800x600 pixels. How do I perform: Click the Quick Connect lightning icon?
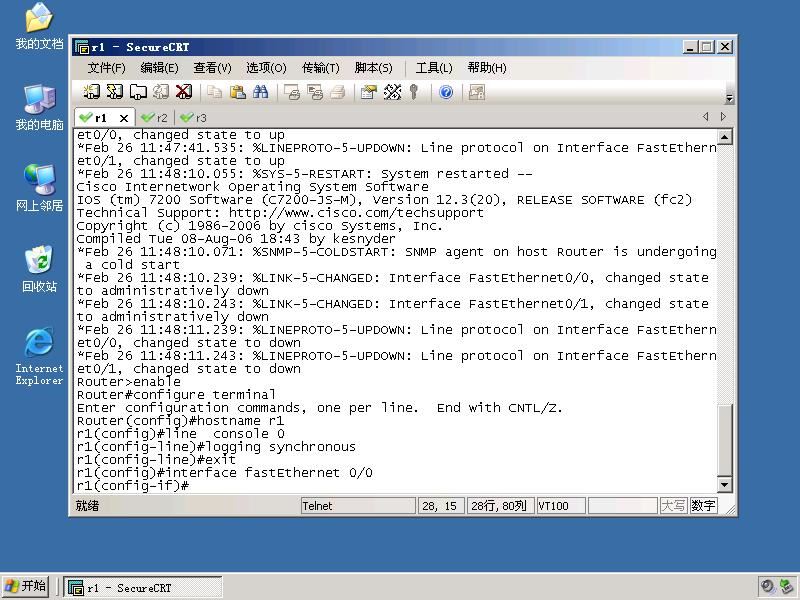pyautogui.click(x=115, y=92)
